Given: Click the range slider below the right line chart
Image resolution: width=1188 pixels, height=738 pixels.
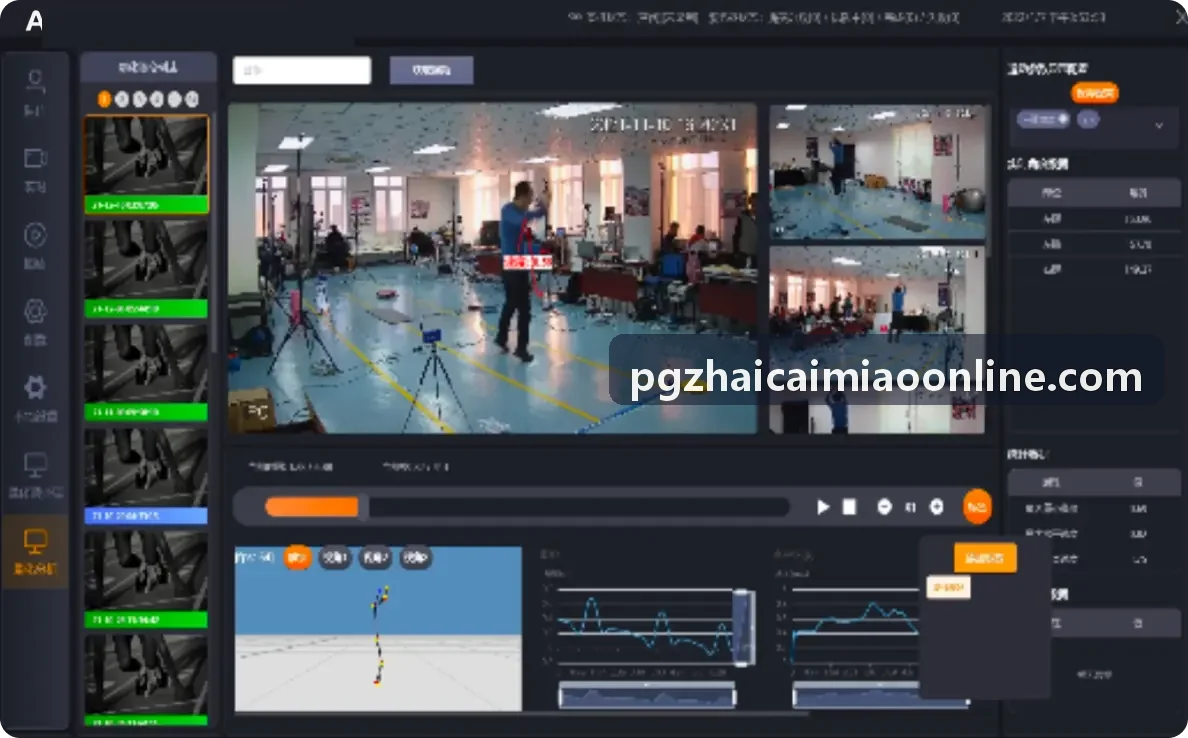Looking at the screenshot, I should coord(880,696).
